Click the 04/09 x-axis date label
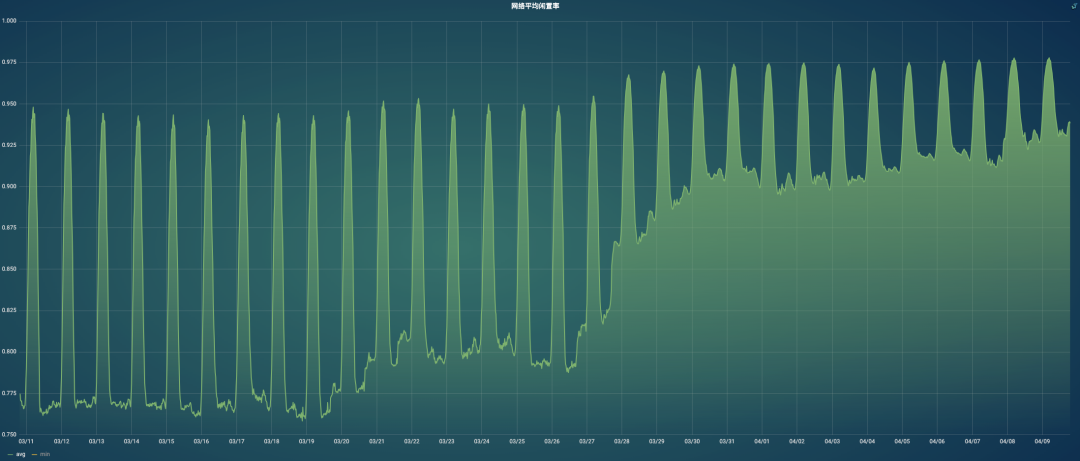Image resolution: width=1080 pixels, height=461 pixels. [1042, 441]
